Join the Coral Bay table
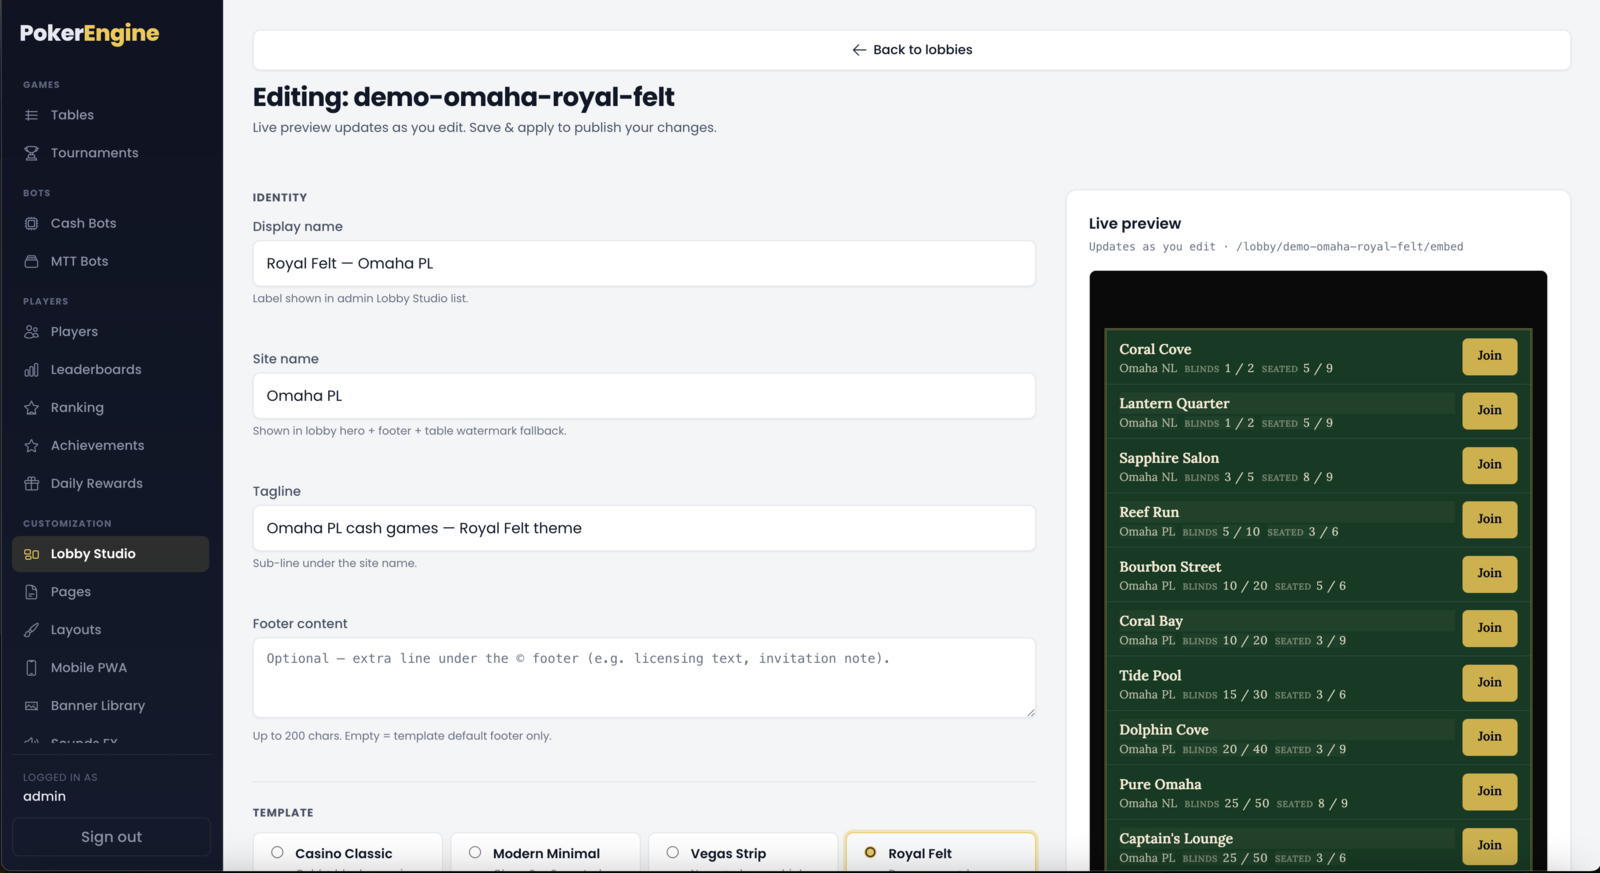The width and height of the screenshot is (1600, 873). coord(1489,628)
